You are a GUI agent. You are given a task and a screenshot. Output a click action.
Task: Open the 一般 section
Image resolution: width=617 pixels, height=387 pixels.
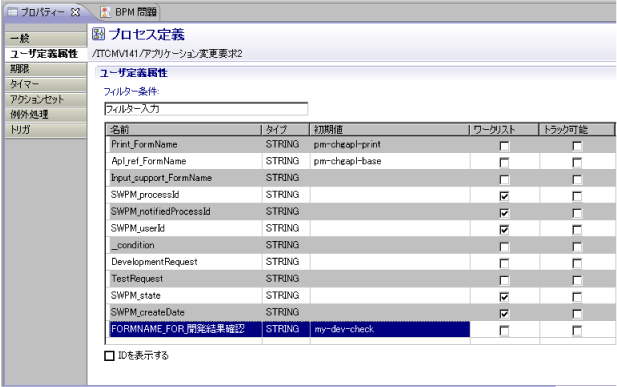(x=46, y=39)
